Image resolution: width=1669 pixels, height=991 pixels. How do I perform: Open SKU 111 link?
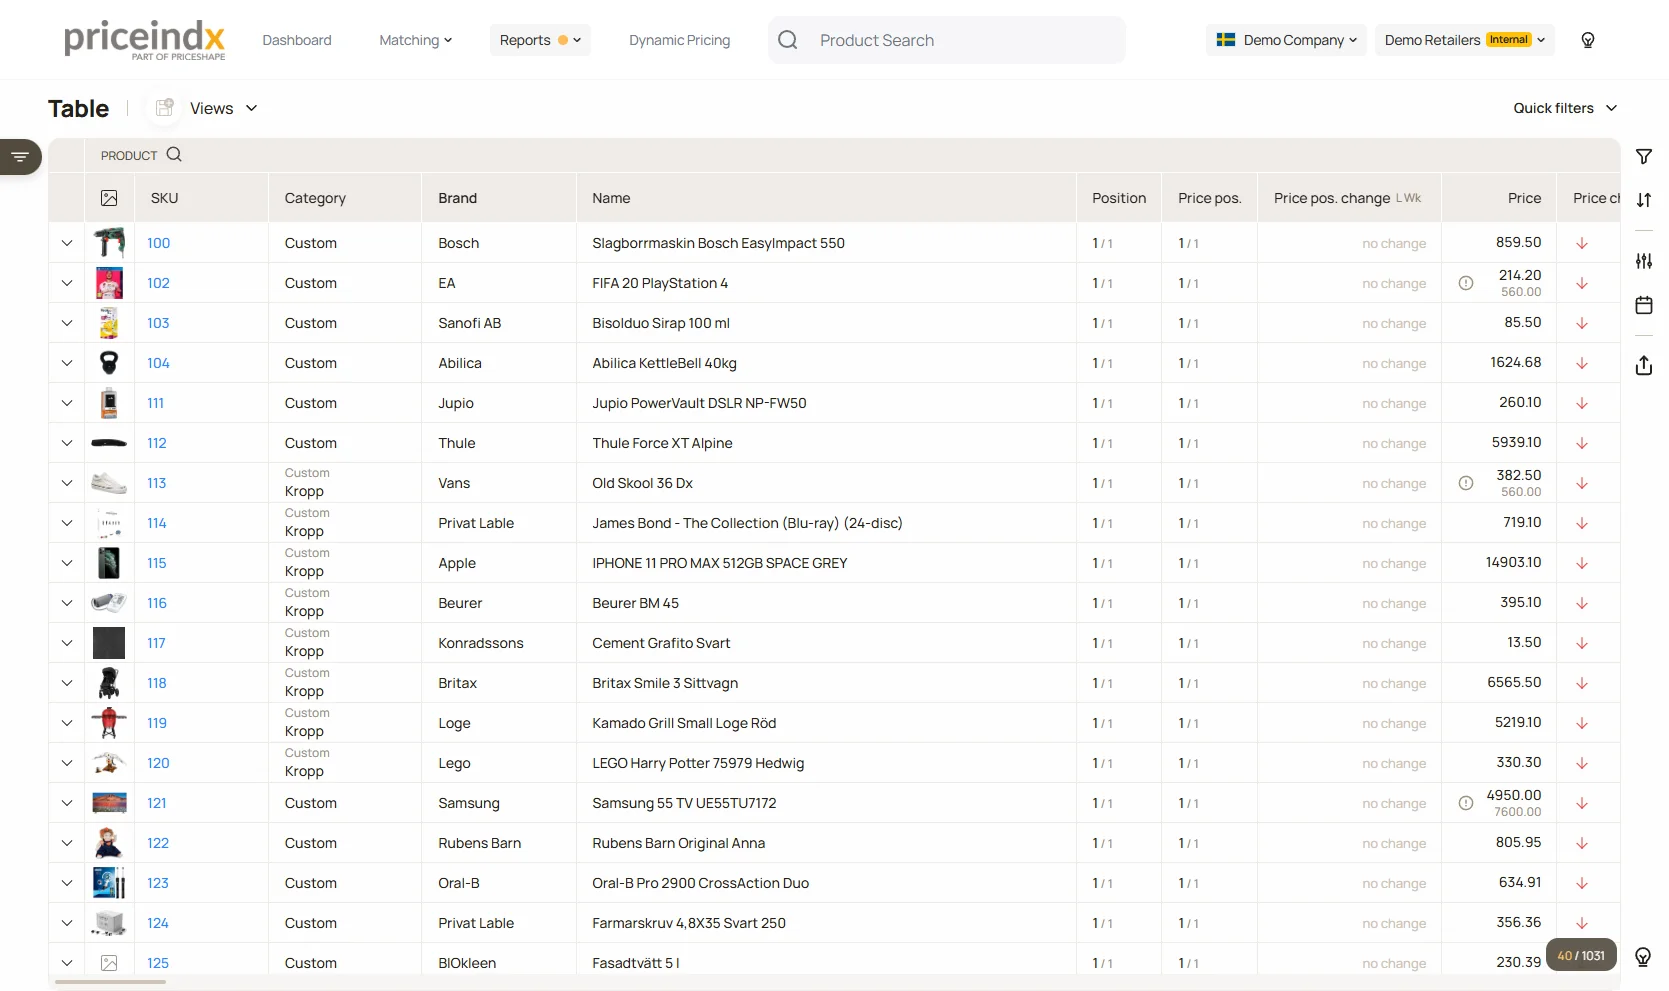coord(155,403)
